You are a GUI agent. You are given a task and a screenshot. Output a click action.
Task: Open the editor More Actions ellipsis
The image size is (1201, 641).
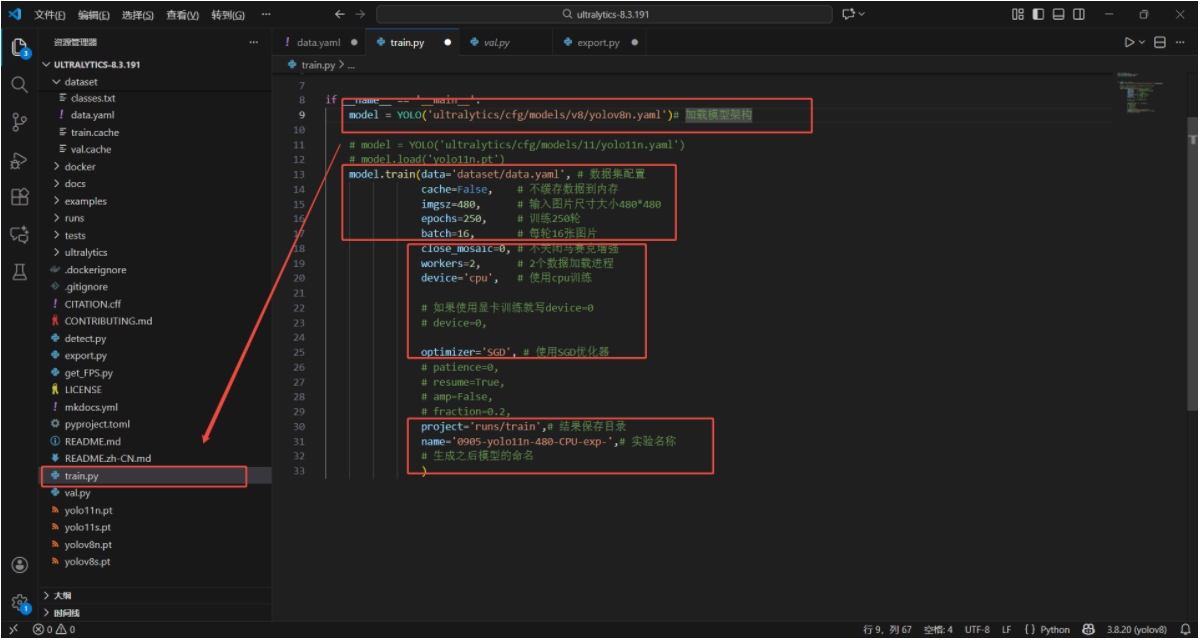pos(1181,42)
